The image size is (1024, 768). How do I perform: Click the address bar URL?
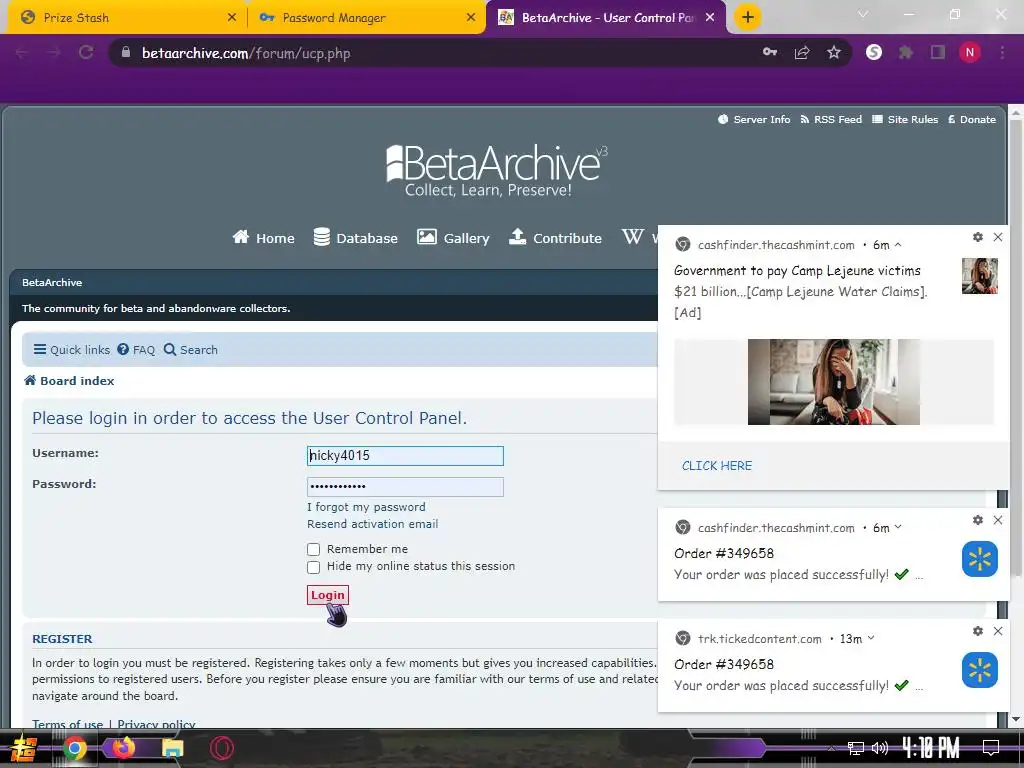pyautogui.click(x=246, y=53)
